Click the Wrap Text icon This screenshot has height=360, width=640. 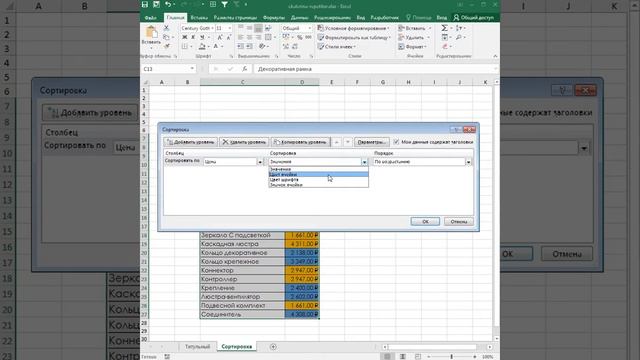coord(268,28)
